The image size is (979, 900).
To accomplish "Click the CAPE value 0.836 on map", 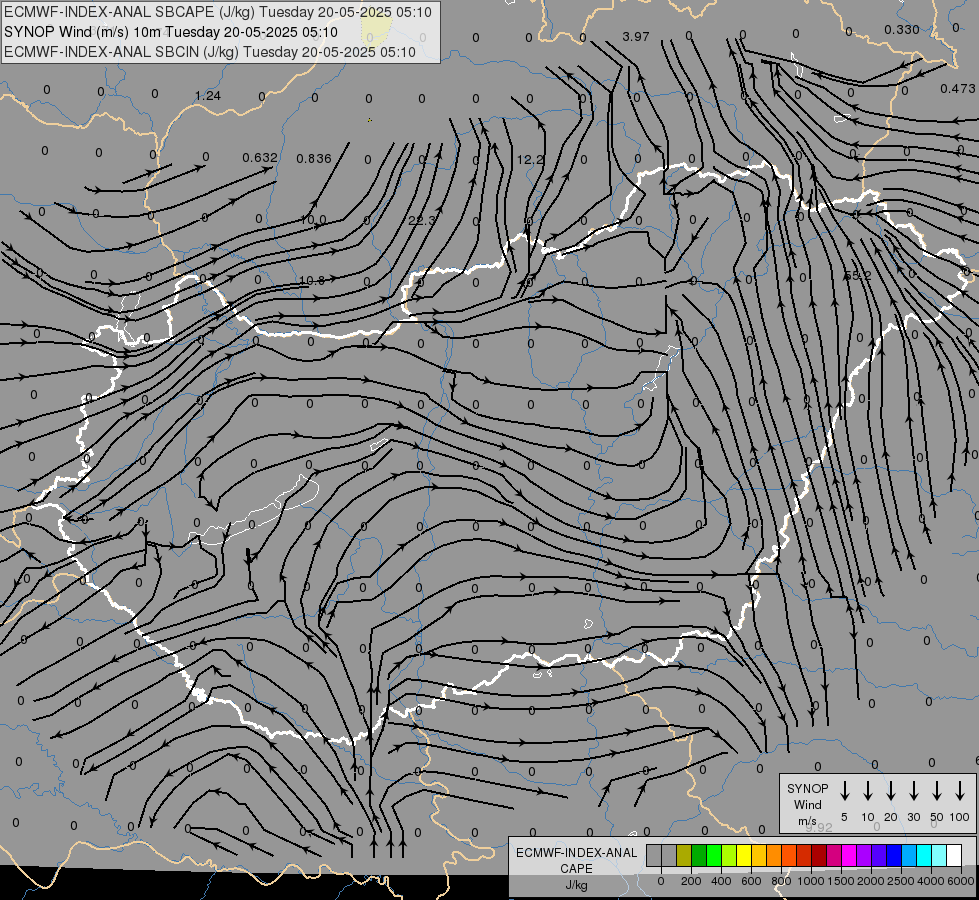I will [313, 159].
